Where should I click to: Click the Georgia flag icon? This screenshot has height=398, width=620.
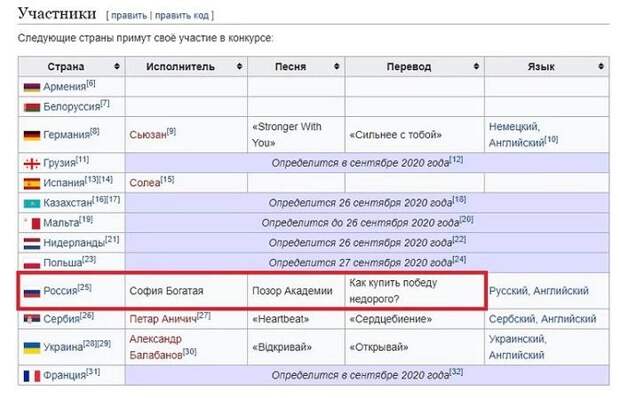point(32,163)
